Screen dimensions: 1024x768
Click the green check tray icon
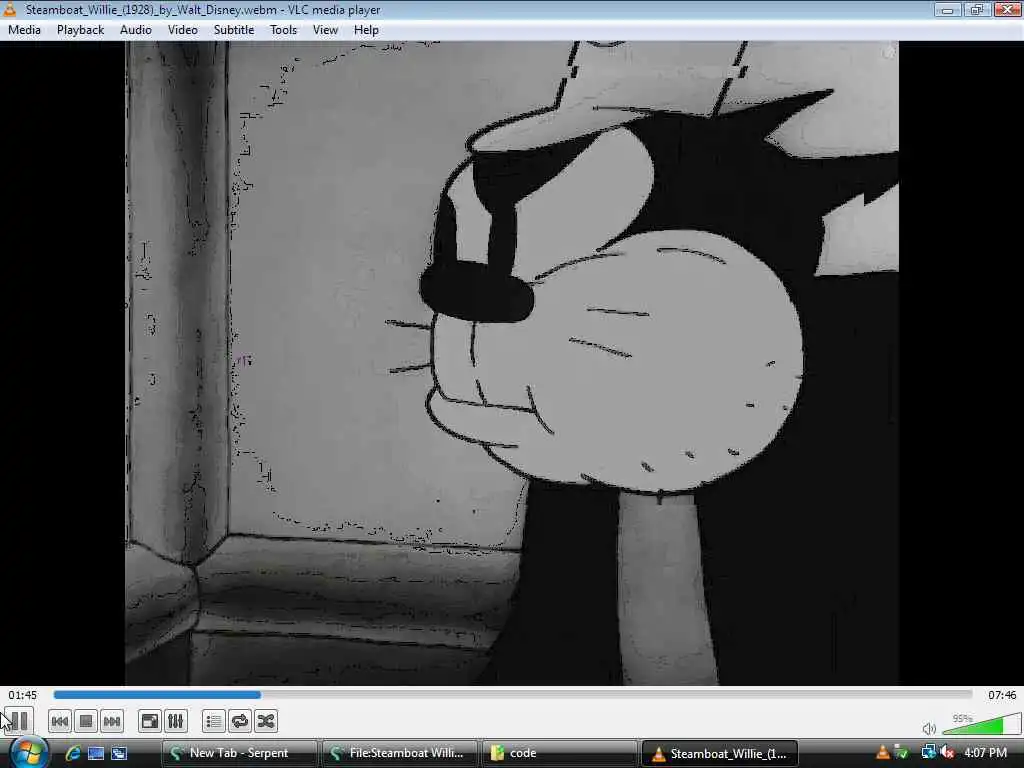[x=902, y=753]
